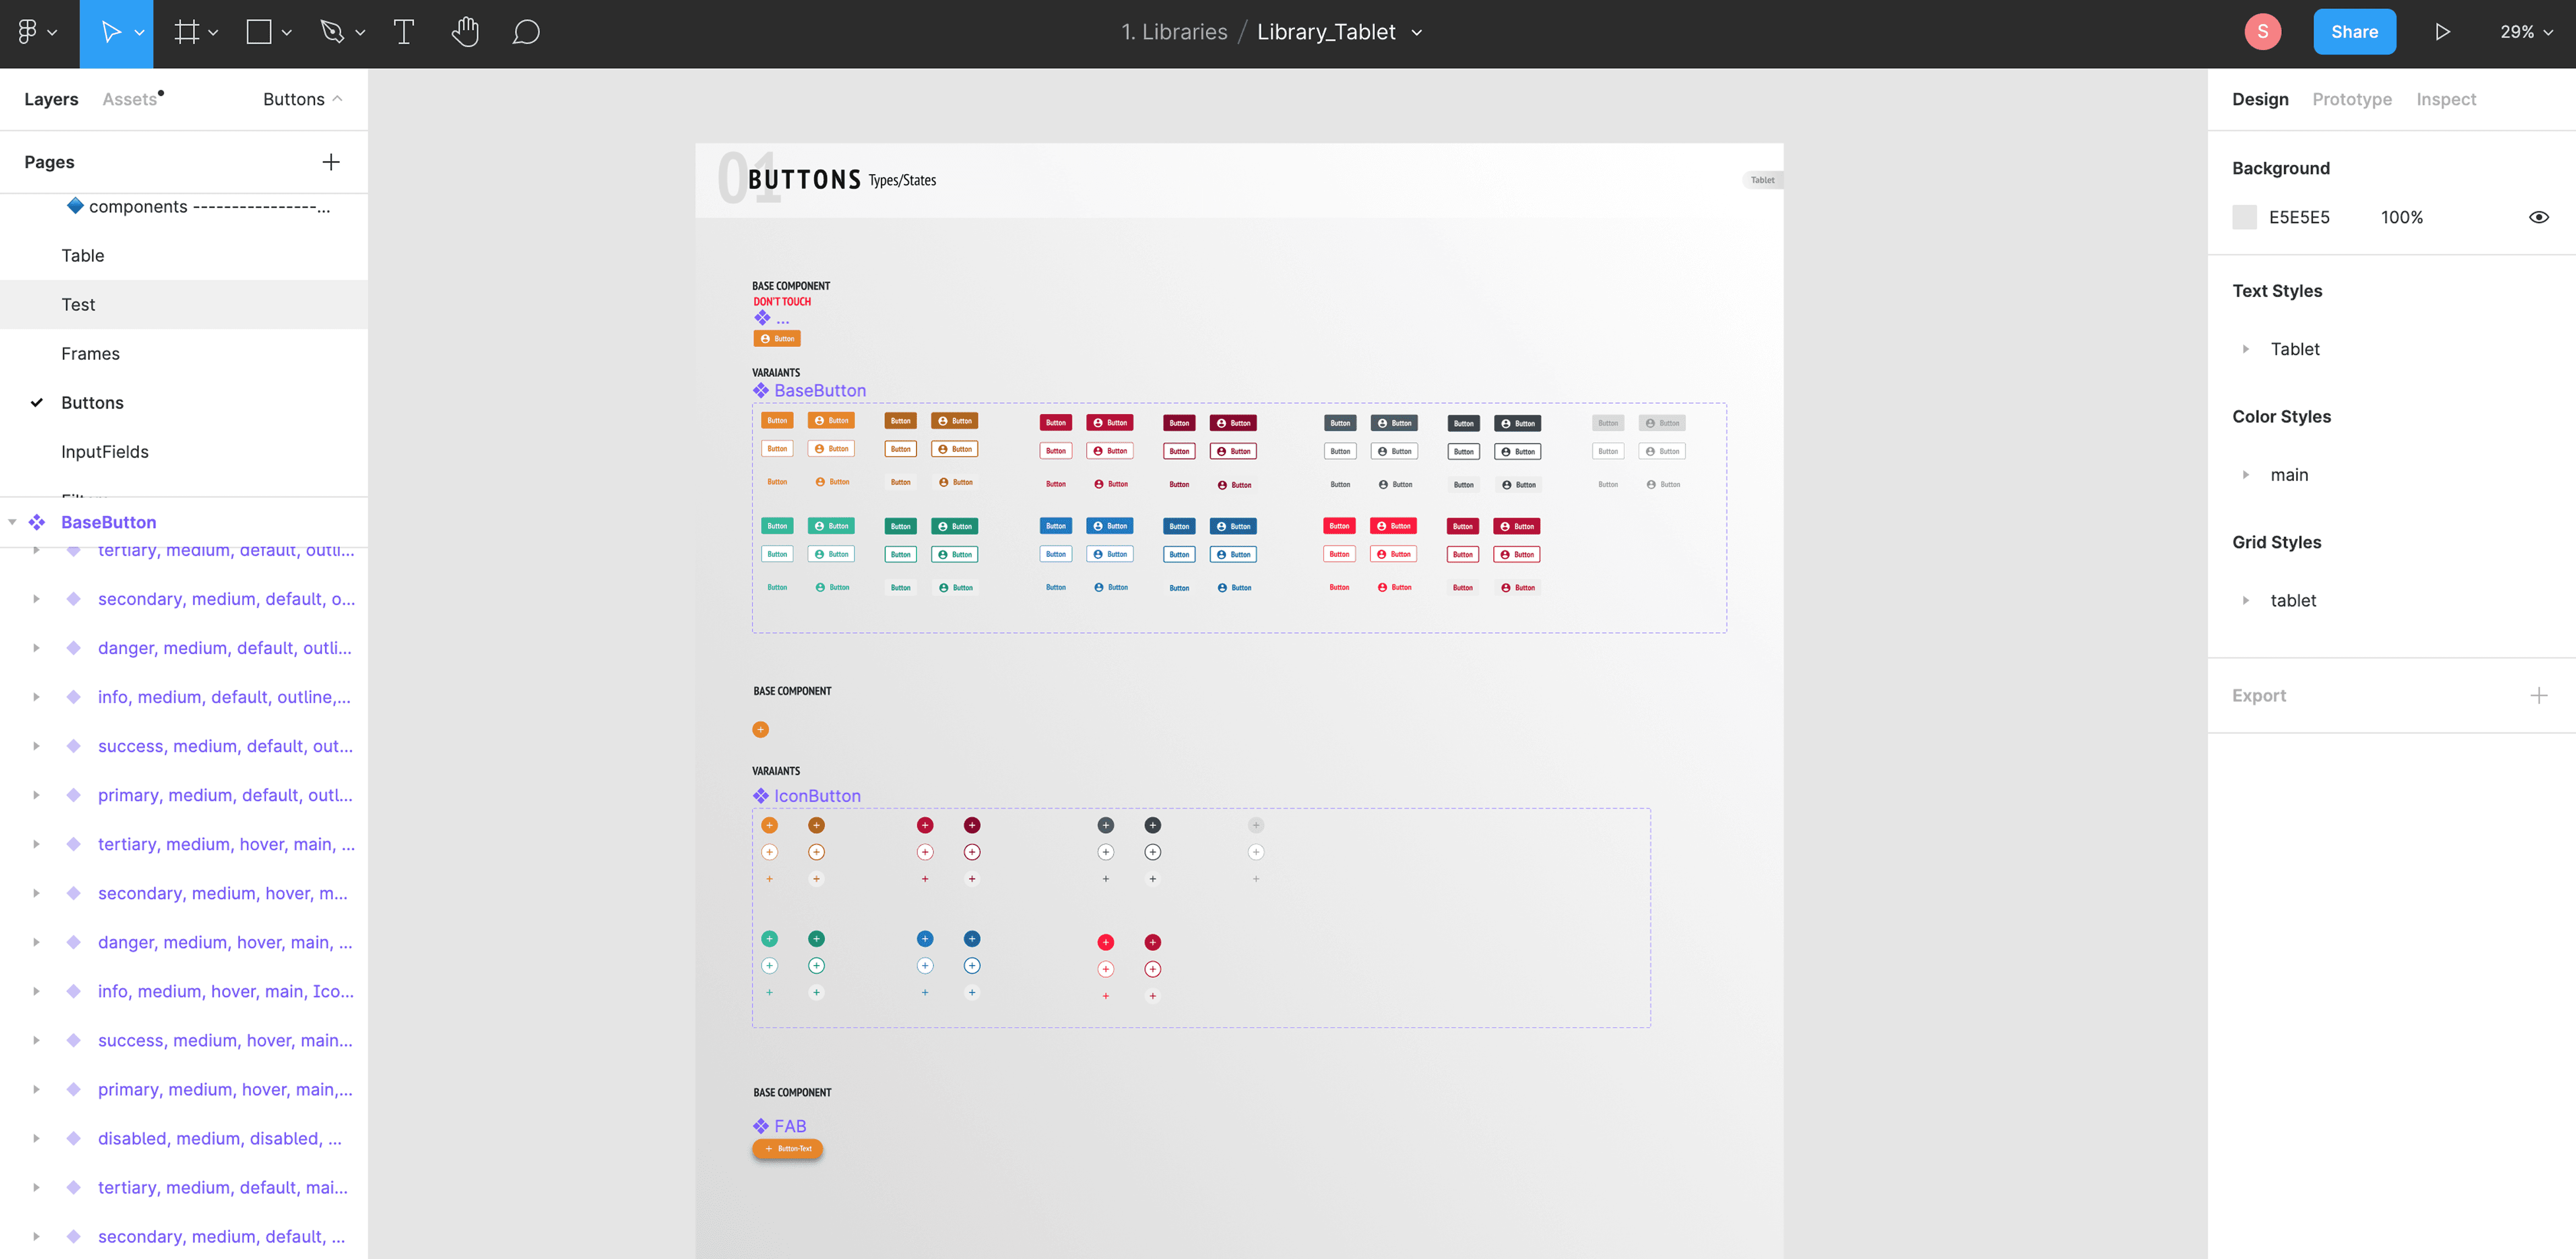Switch to the Prototype tab

pos(2351,99)
